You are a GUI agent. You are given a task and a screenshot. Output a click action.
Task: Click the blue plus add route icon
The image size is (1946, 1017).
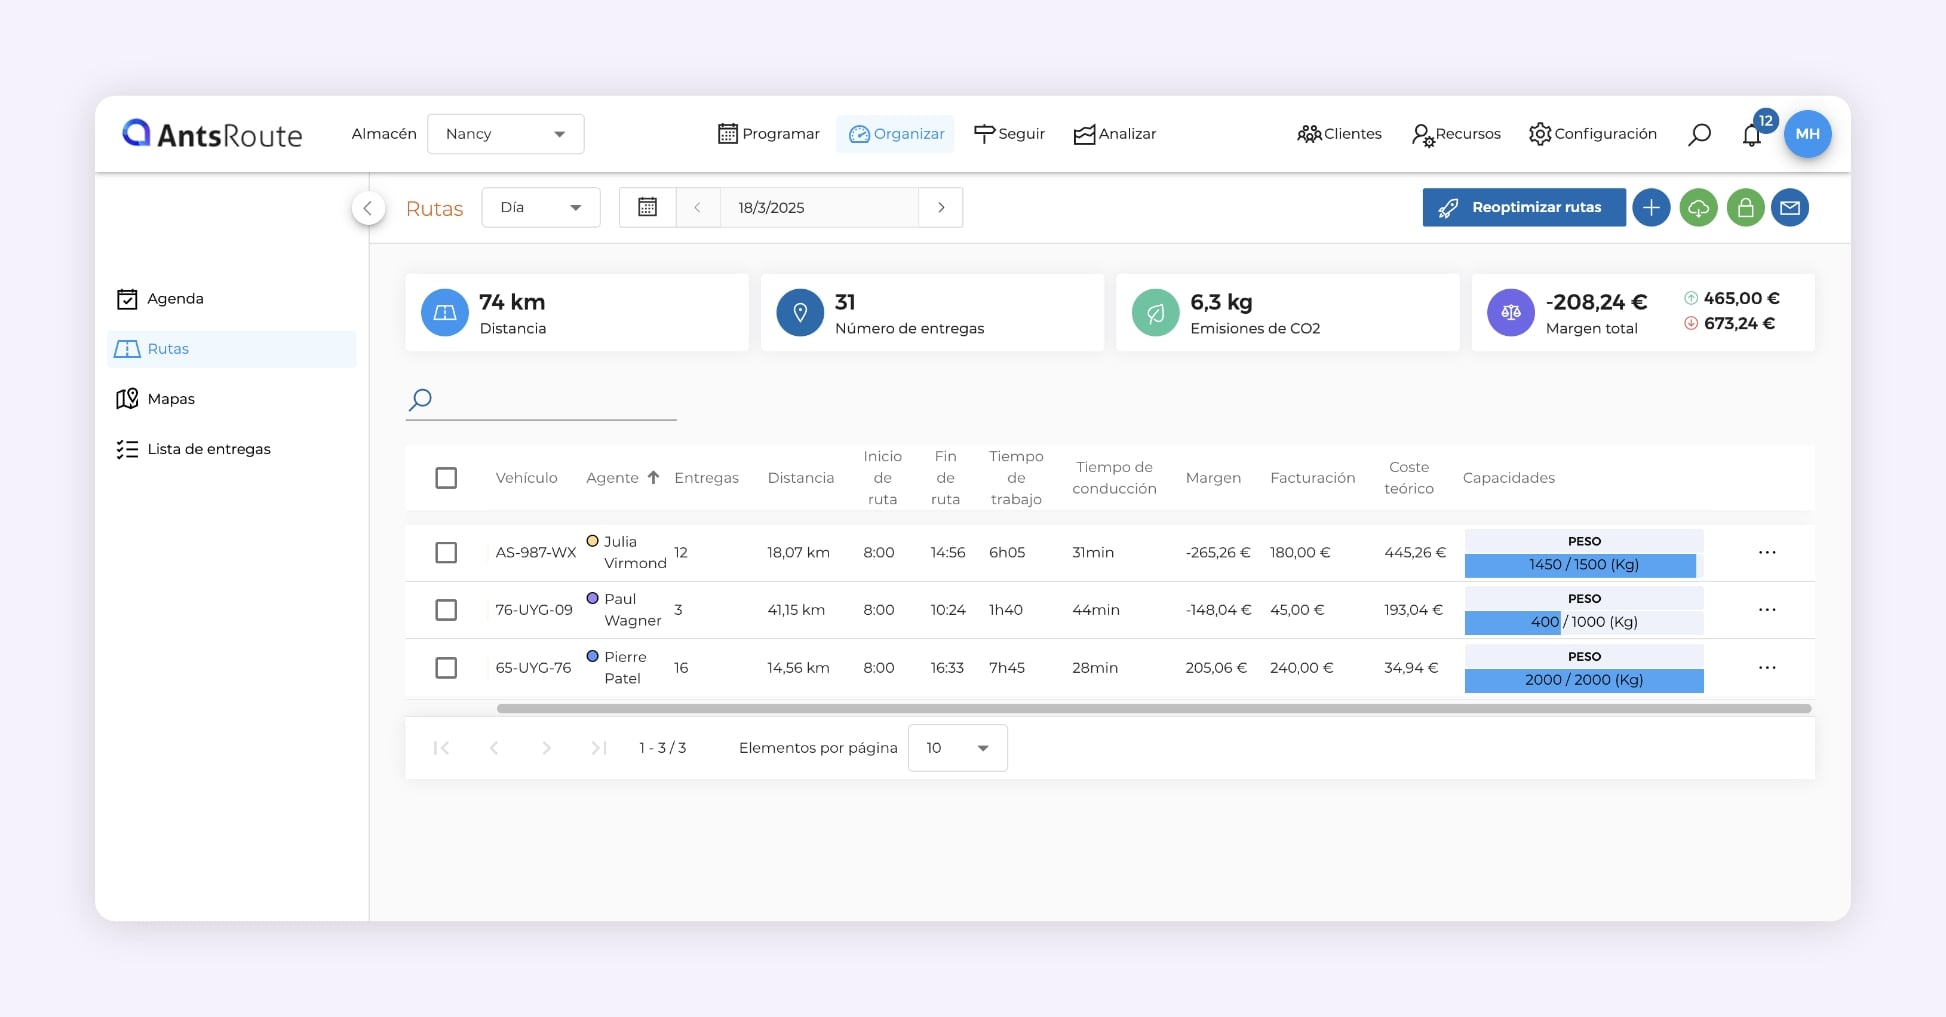(1651, 208)
